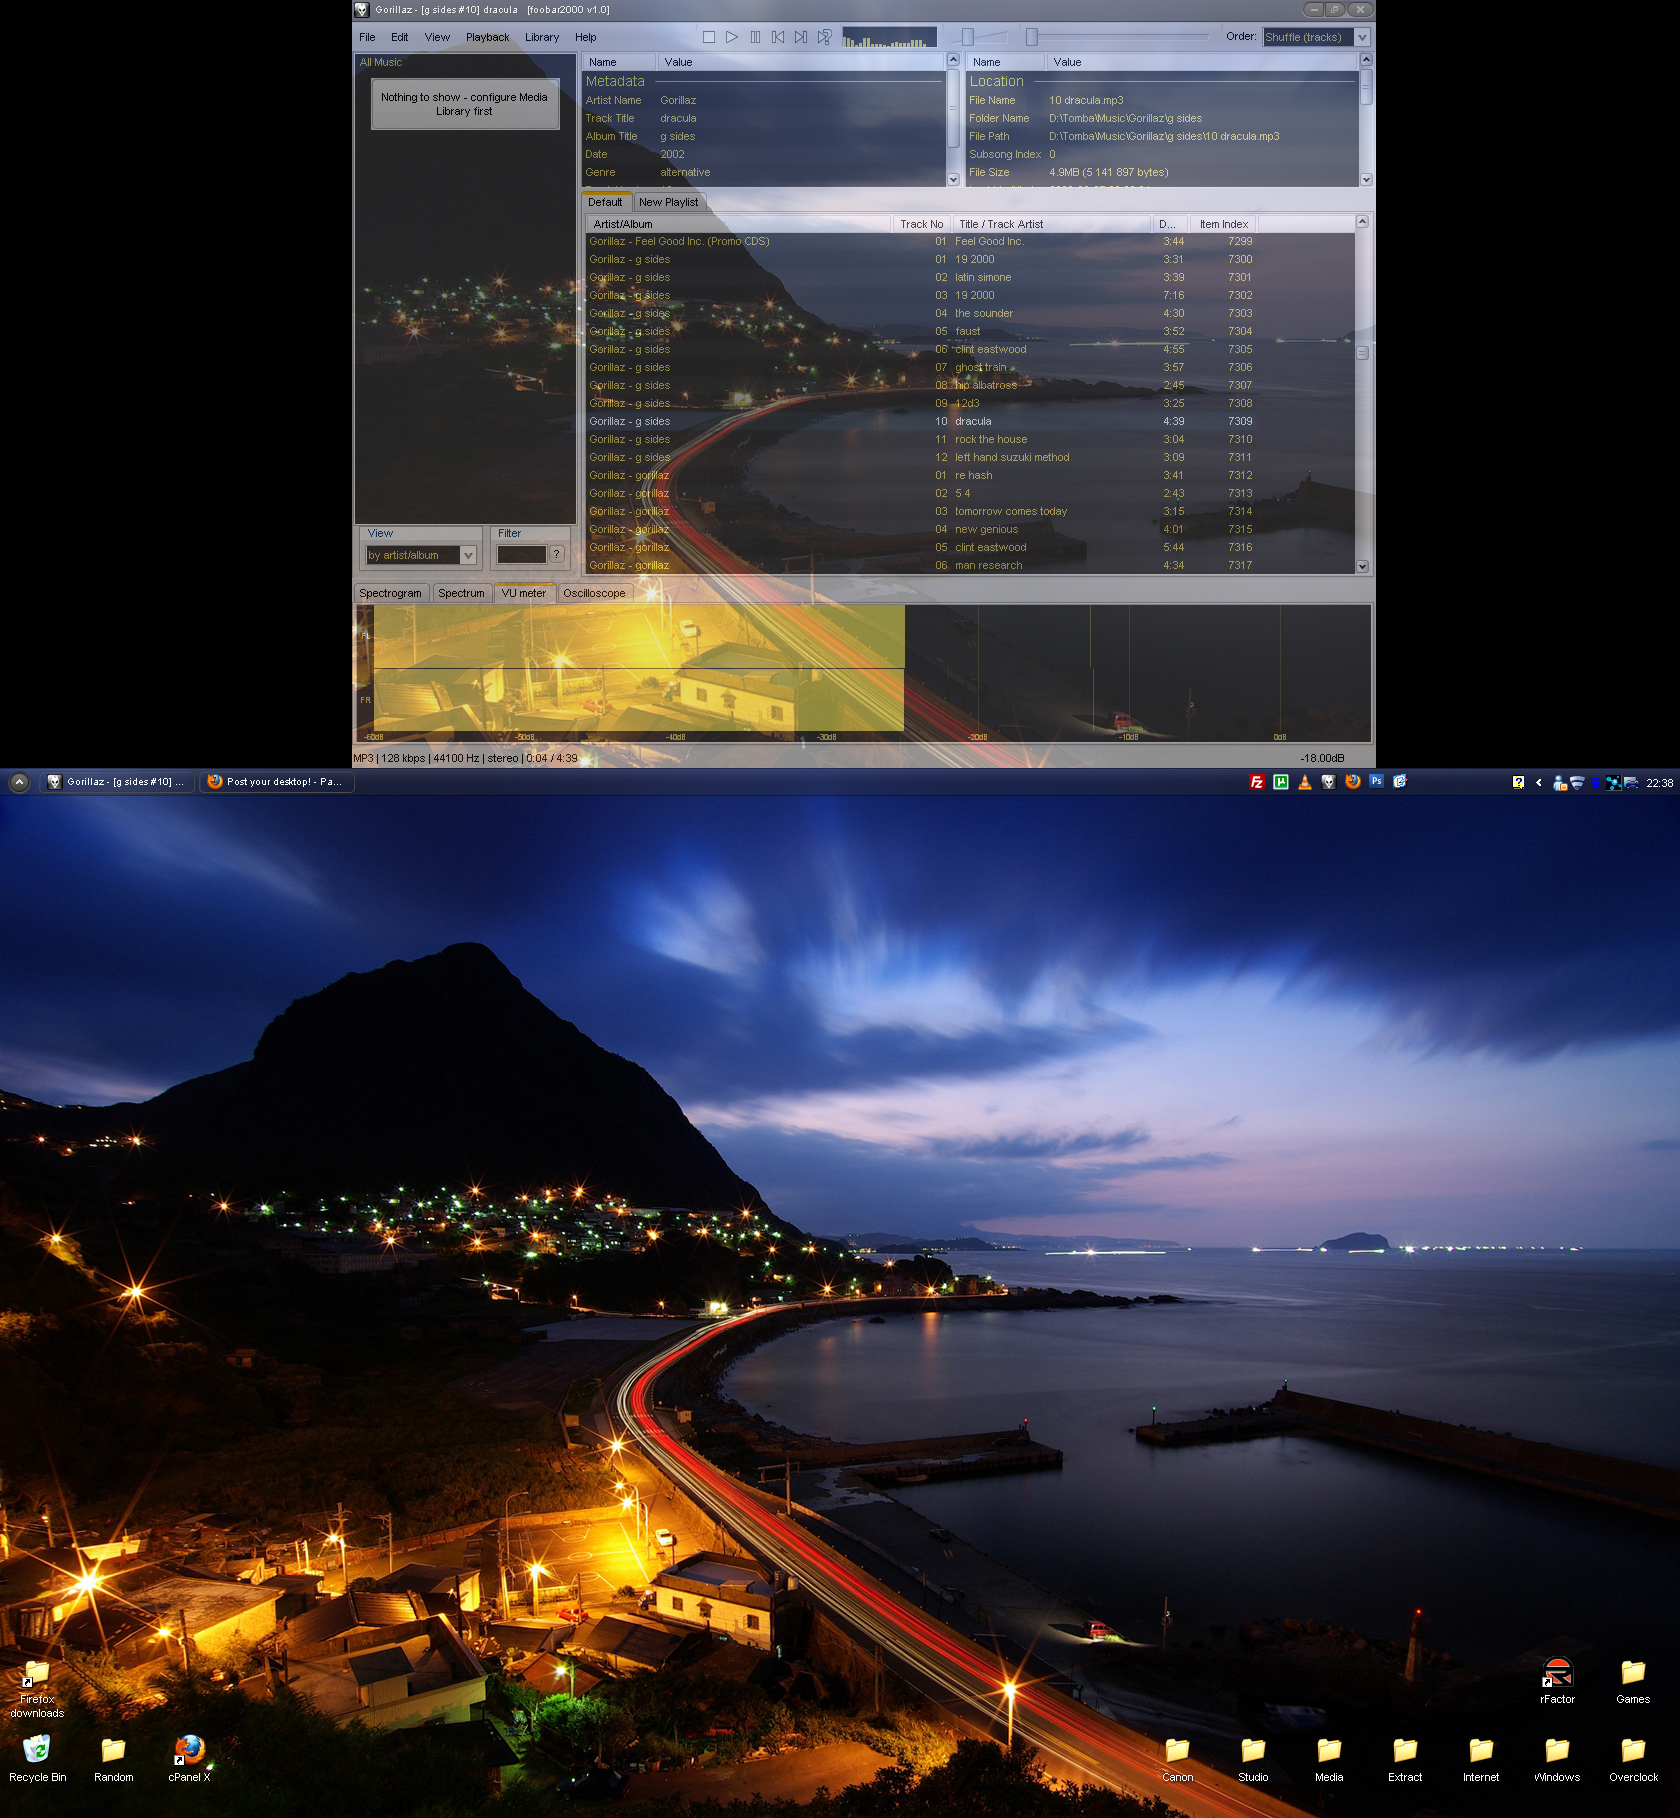
Task: Select the VU meter tab
Action: [524, 593]
